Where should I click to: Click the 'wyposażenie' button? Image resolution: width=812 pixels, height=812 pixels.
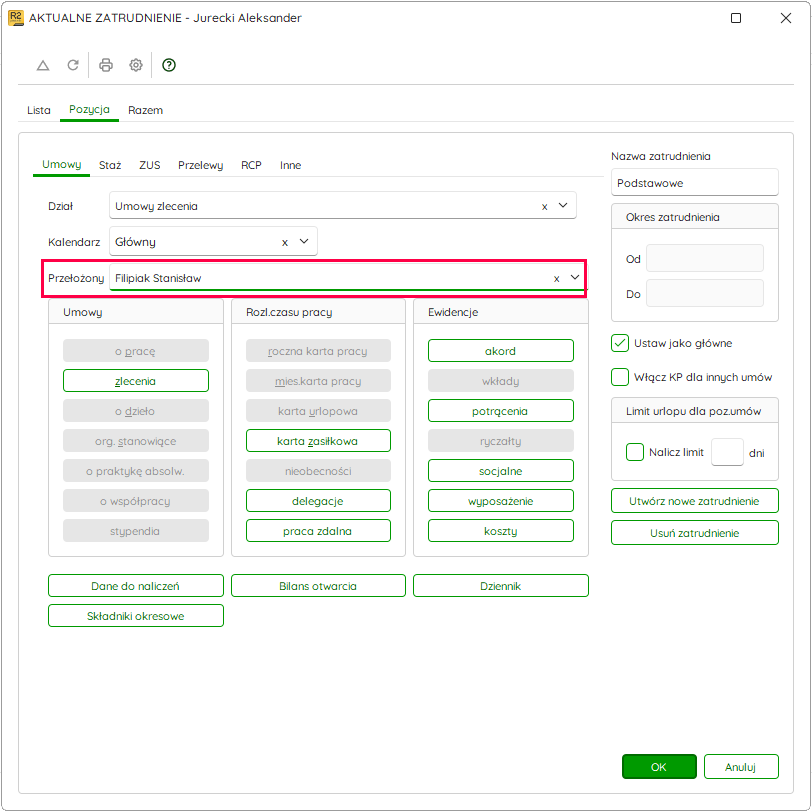[501, 501]
